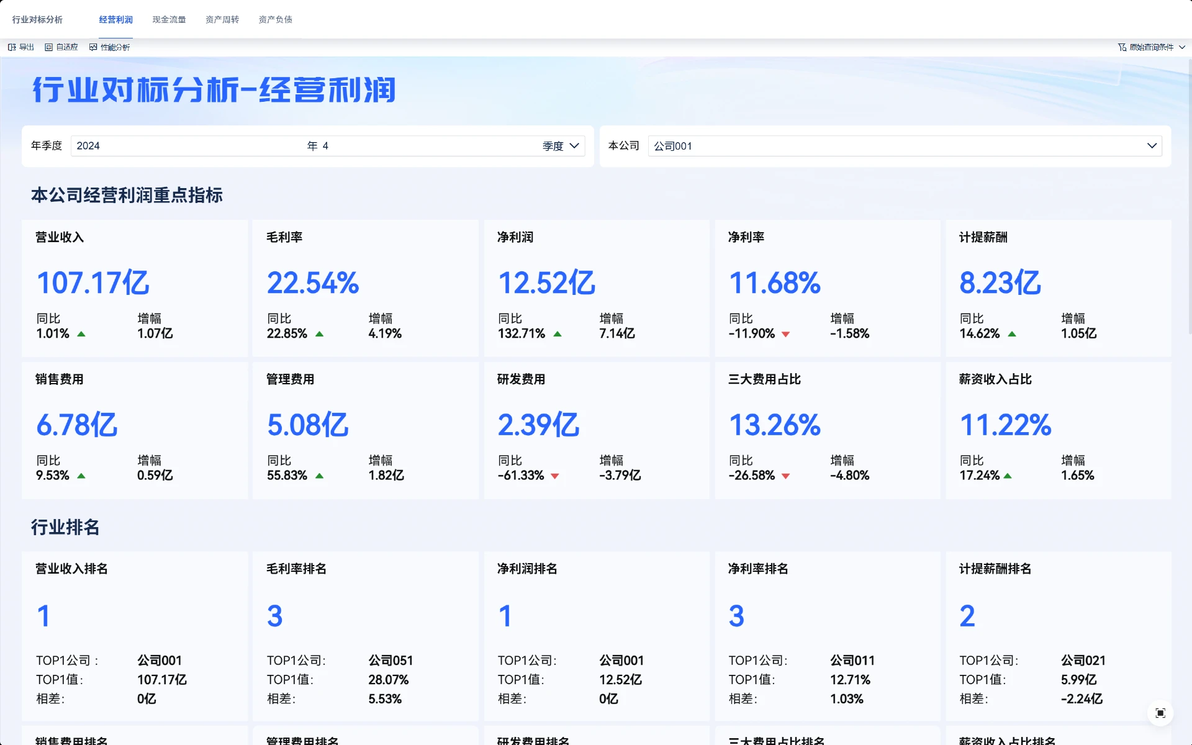
Task: Click the 2.39亿 R&D expense value
Action: click(x=538, y=426)
